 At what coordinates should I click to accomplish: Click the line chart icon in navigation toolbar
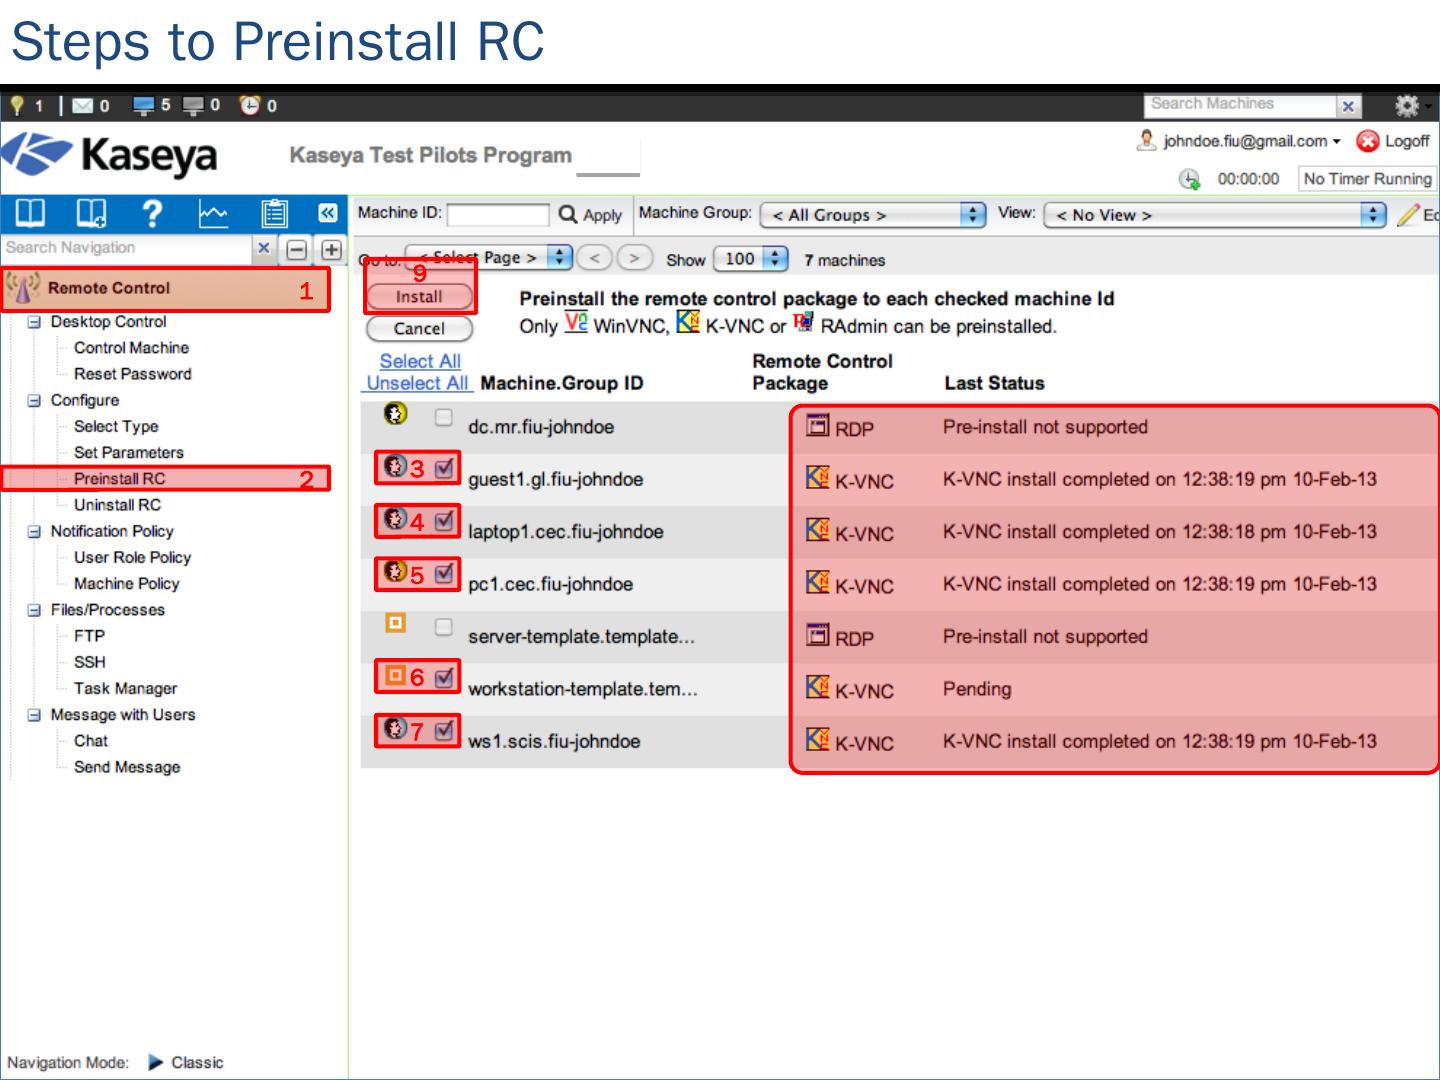(x=213, y=213)
